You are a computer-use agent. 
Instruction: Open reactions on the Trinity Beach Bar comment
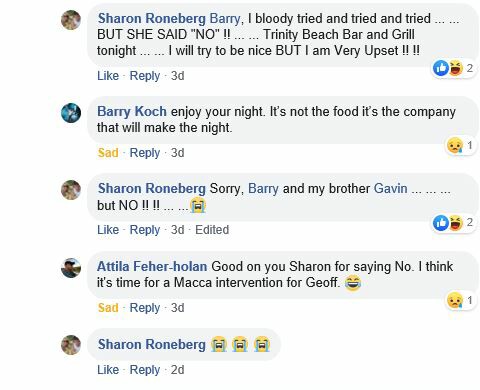click(453, 68)
